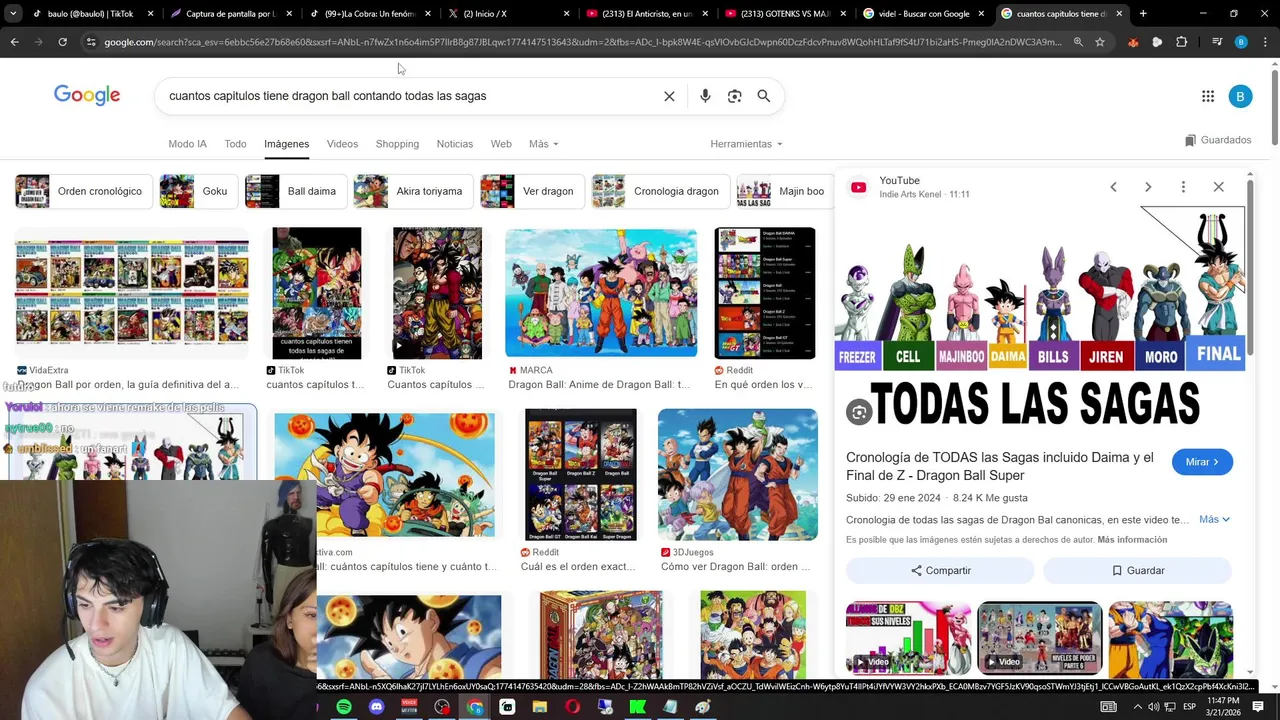Clear the Google search box text
The image size is (1280, 720).
click(x=669, y=96)
